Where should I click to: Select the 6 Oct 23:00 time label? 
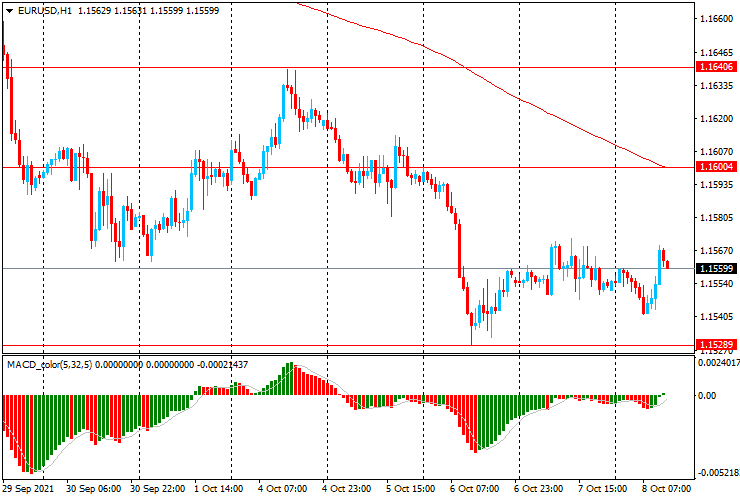[x=538, y=488]
